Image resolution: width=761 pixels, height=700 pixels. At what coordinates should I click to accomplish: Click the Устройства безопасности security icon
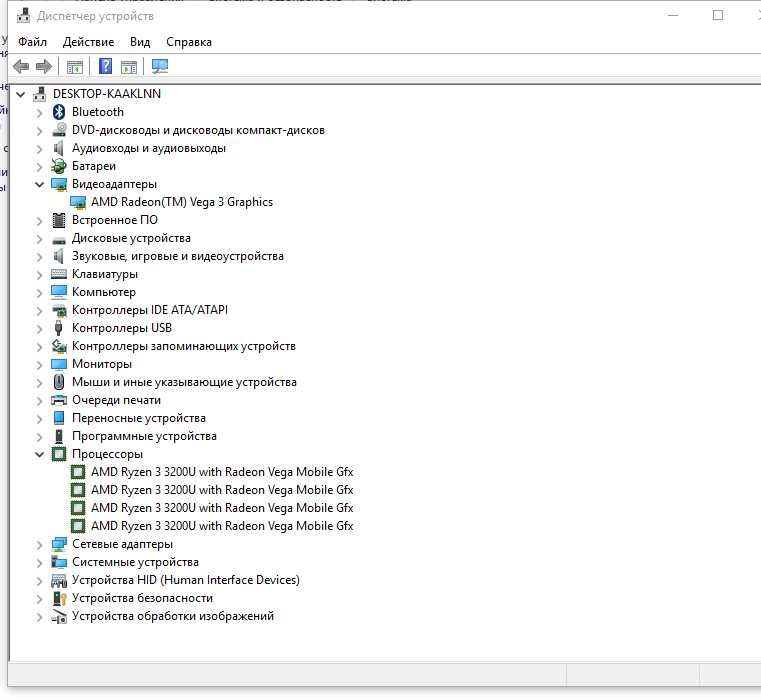(59, 598)
